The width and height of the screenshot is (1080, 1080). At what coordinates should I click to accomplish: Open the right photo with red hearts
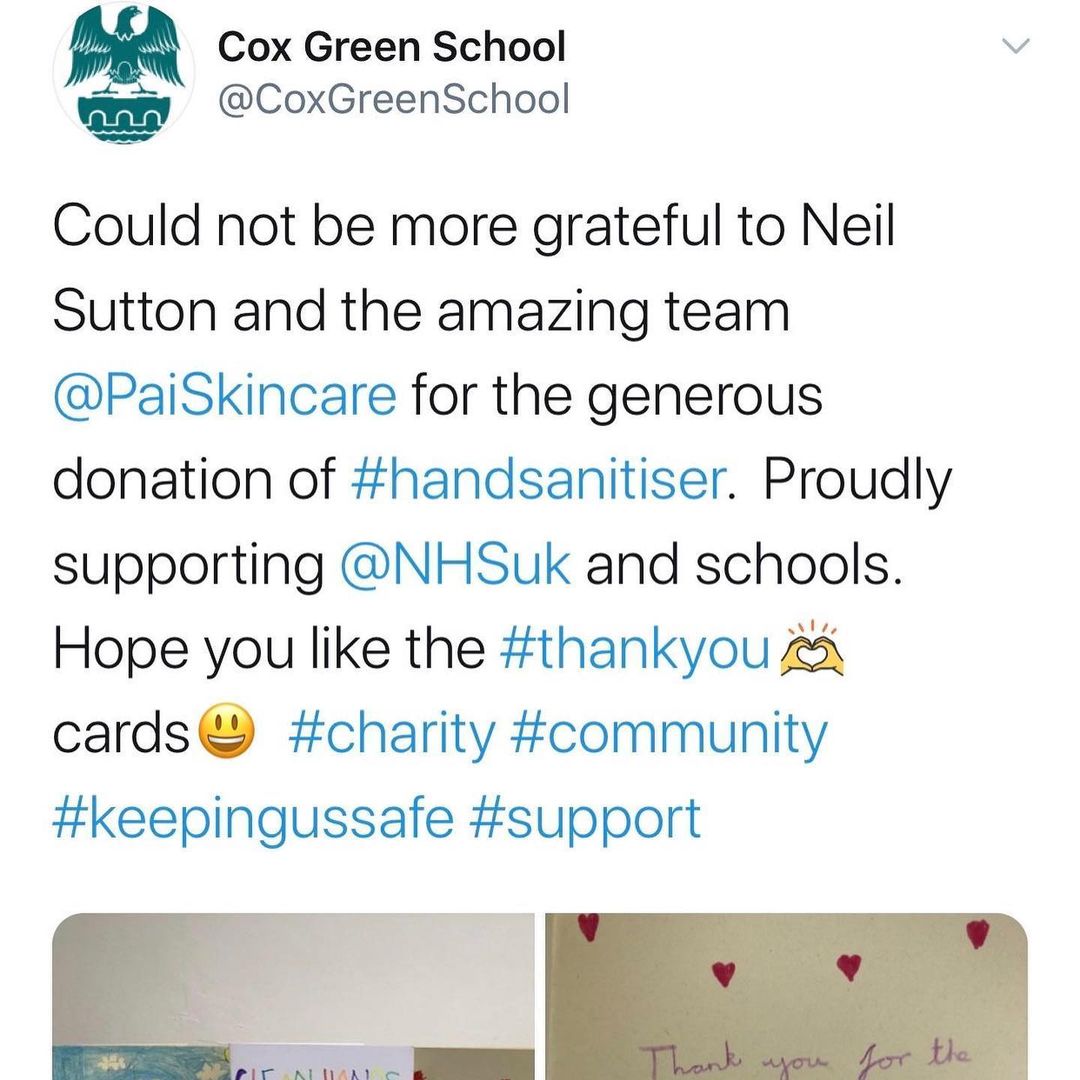[x=787, y=996]
